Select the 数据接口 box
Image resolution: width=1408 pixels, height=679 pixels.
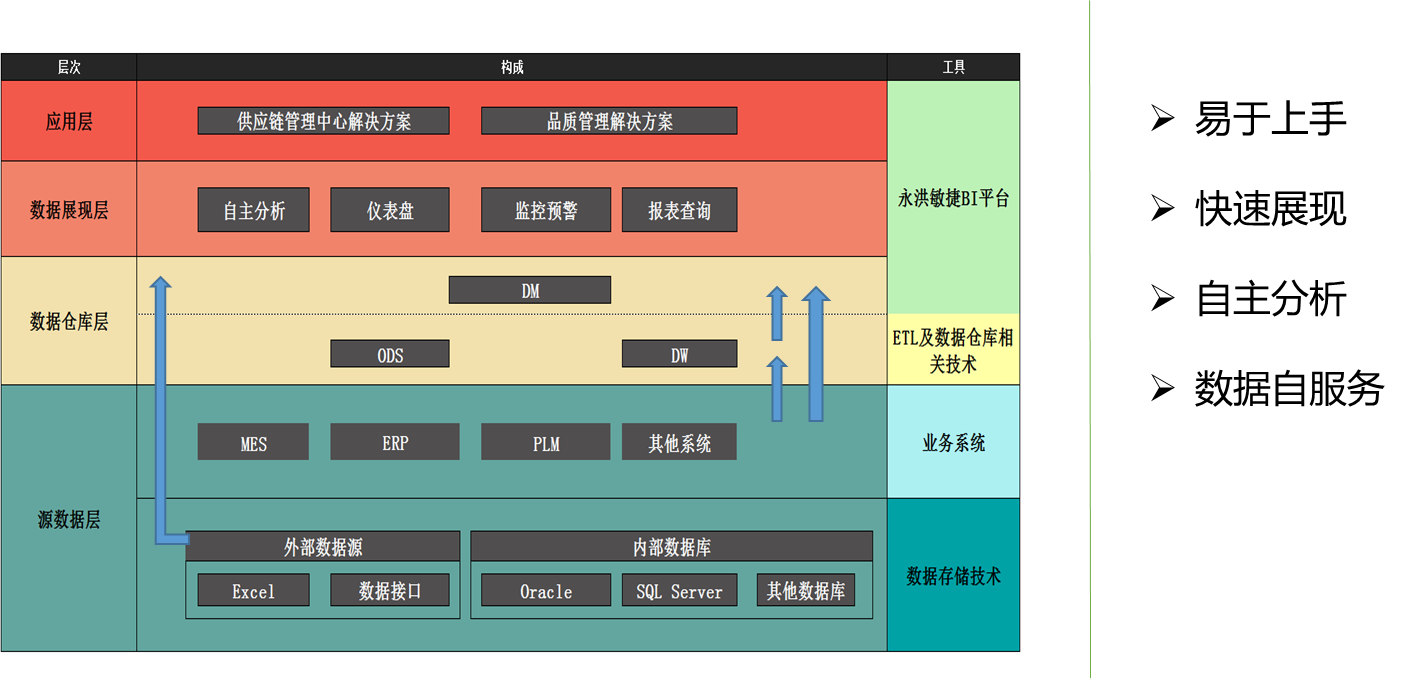[390, 590]
